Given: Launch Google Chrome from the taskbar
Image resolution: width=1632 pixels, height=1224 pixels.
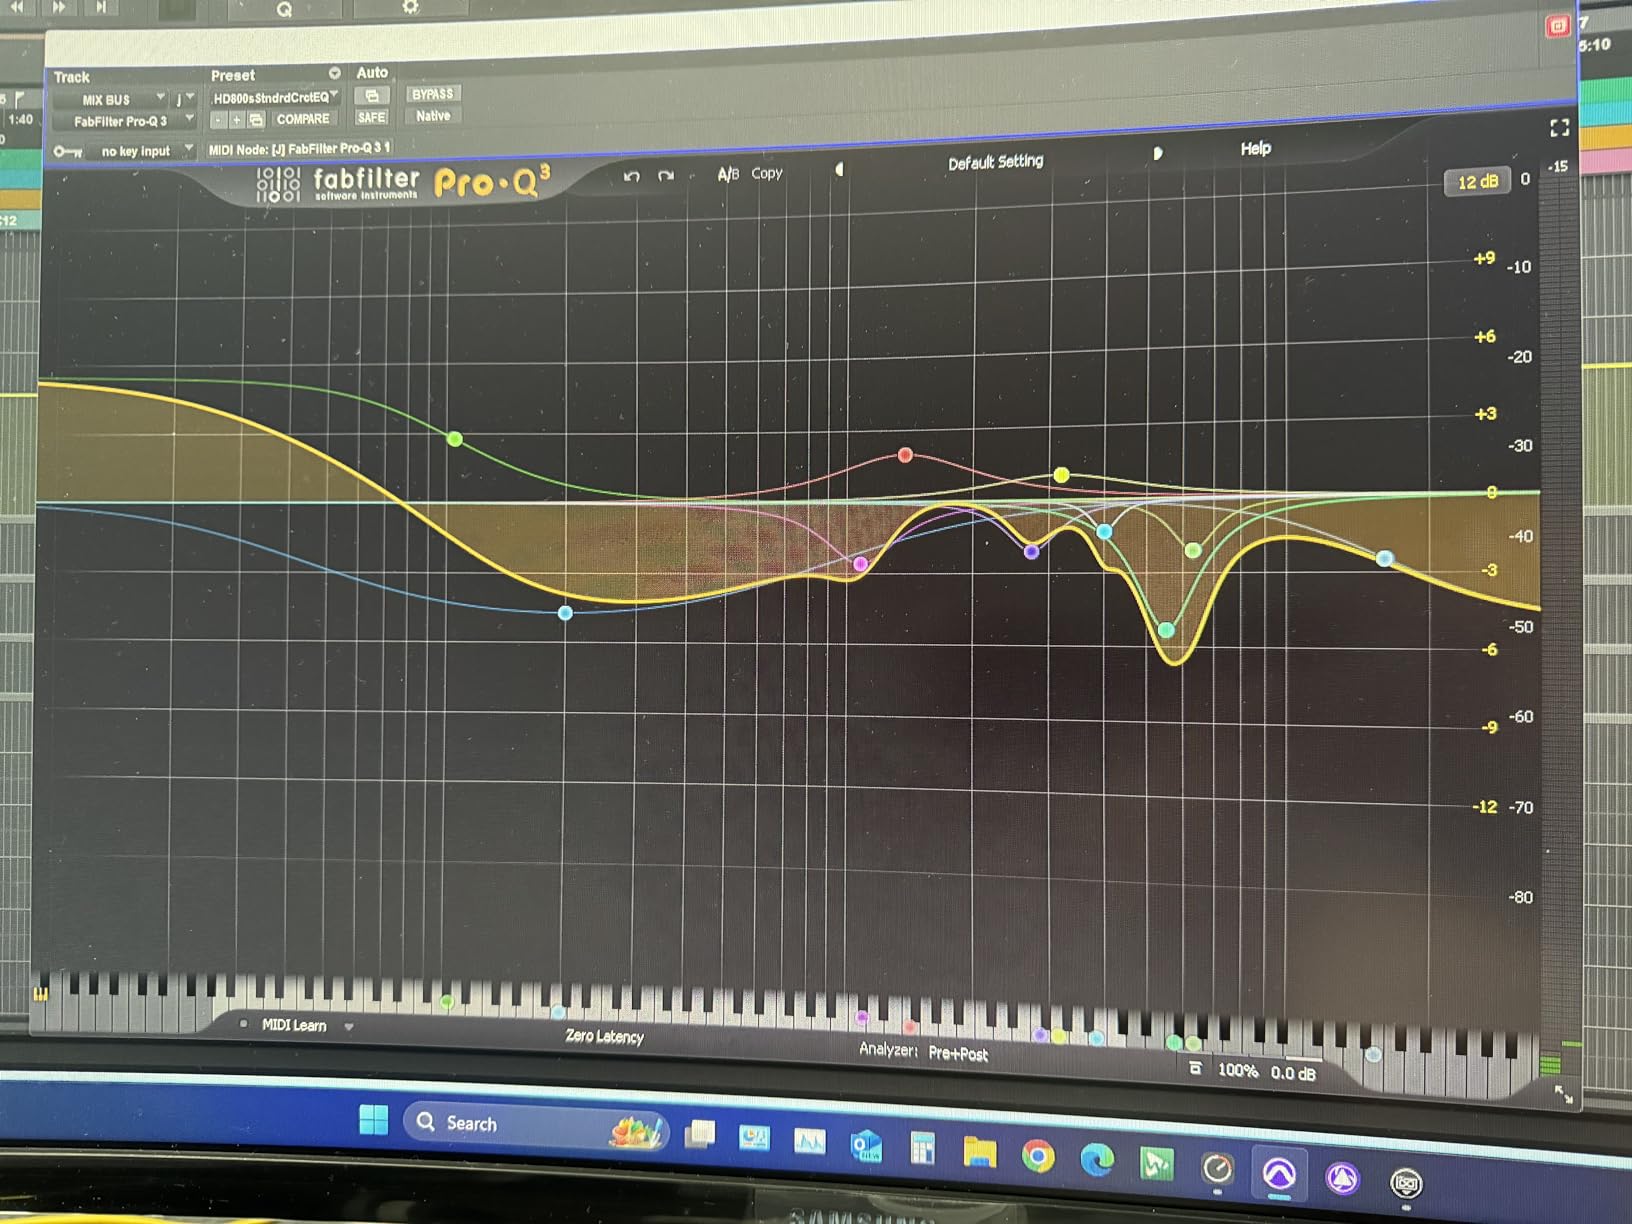Looking at the screenshot, I should (1038, 1156).
